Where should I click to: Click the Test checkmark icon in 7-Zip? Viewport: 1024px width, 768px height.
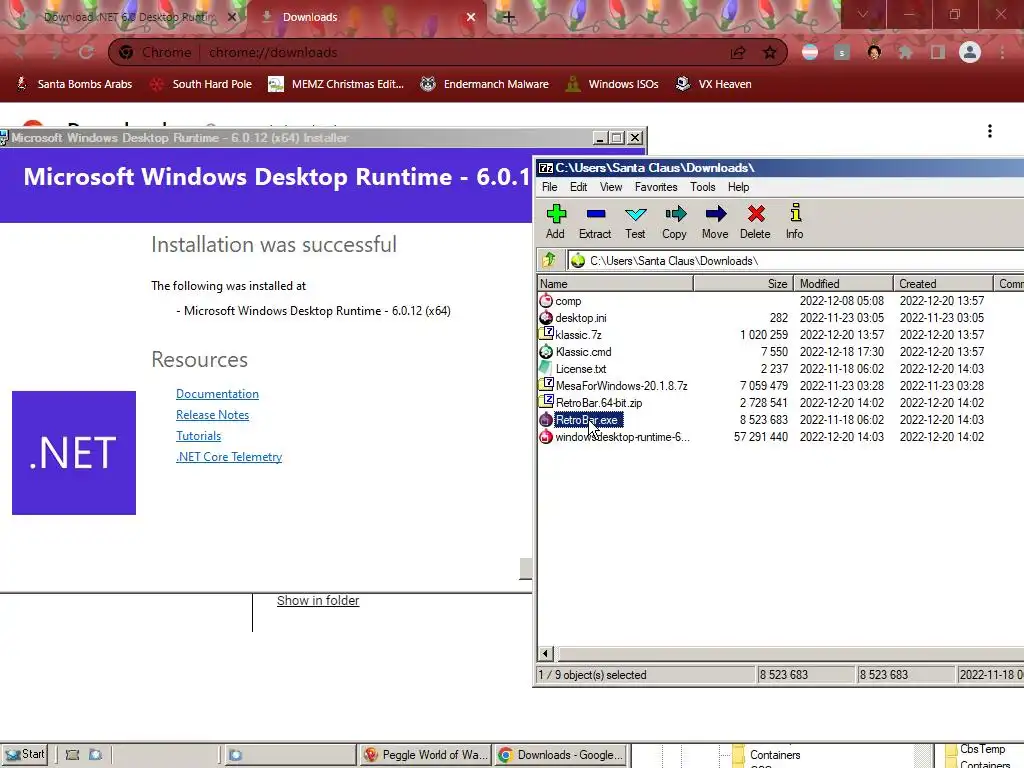coord(635,214)
